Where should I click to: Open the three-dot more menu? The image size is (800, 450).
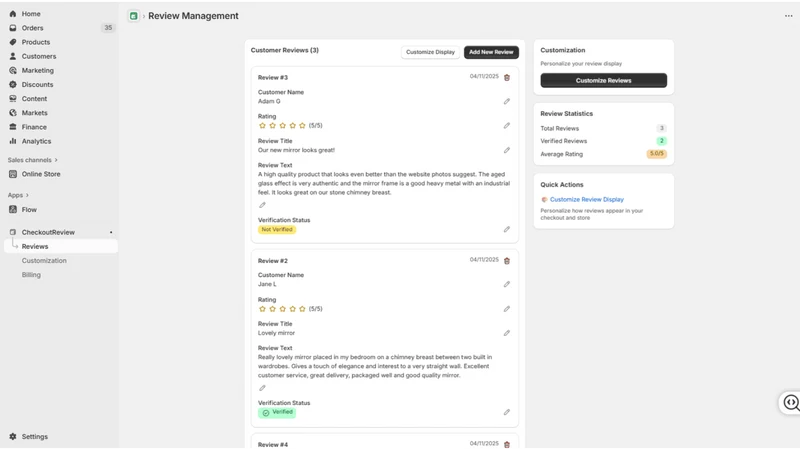788,16
